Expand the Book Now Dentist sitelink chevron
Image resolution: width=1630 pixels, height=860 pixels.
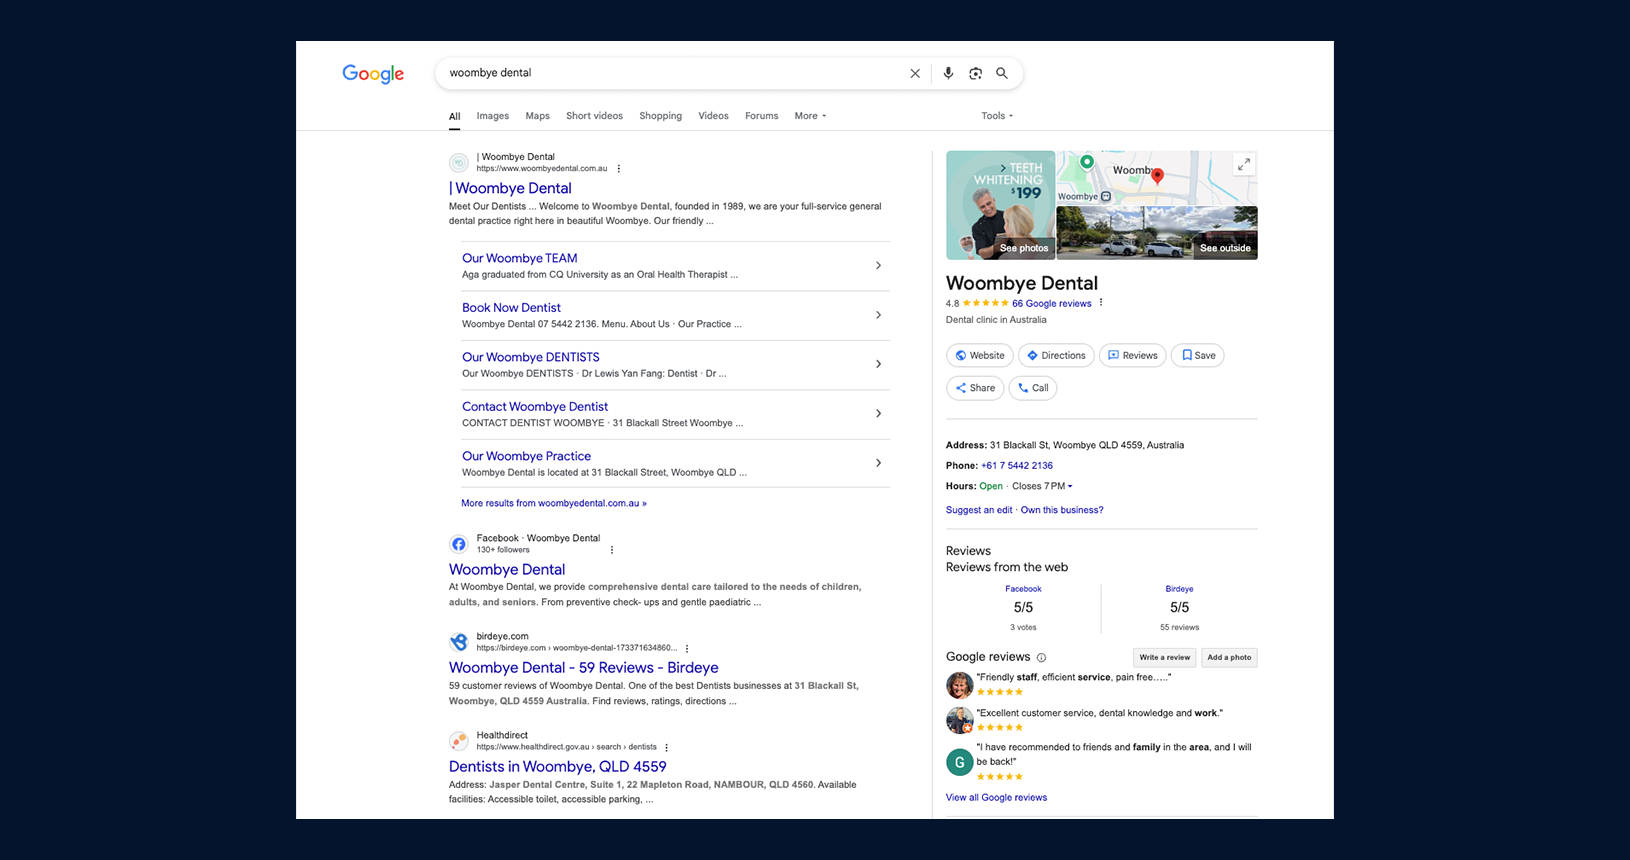pyautogui.click(x=878, y=315)
